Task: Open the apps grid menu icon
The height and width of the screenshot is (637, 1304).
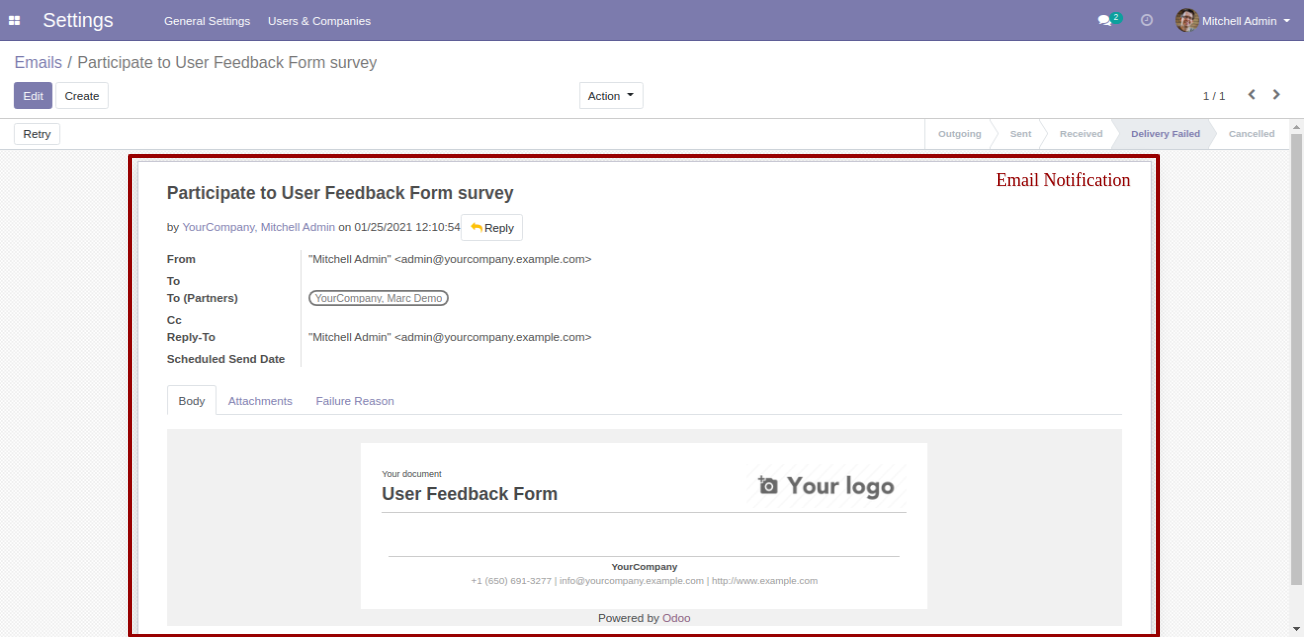Action: coord(14,20)
